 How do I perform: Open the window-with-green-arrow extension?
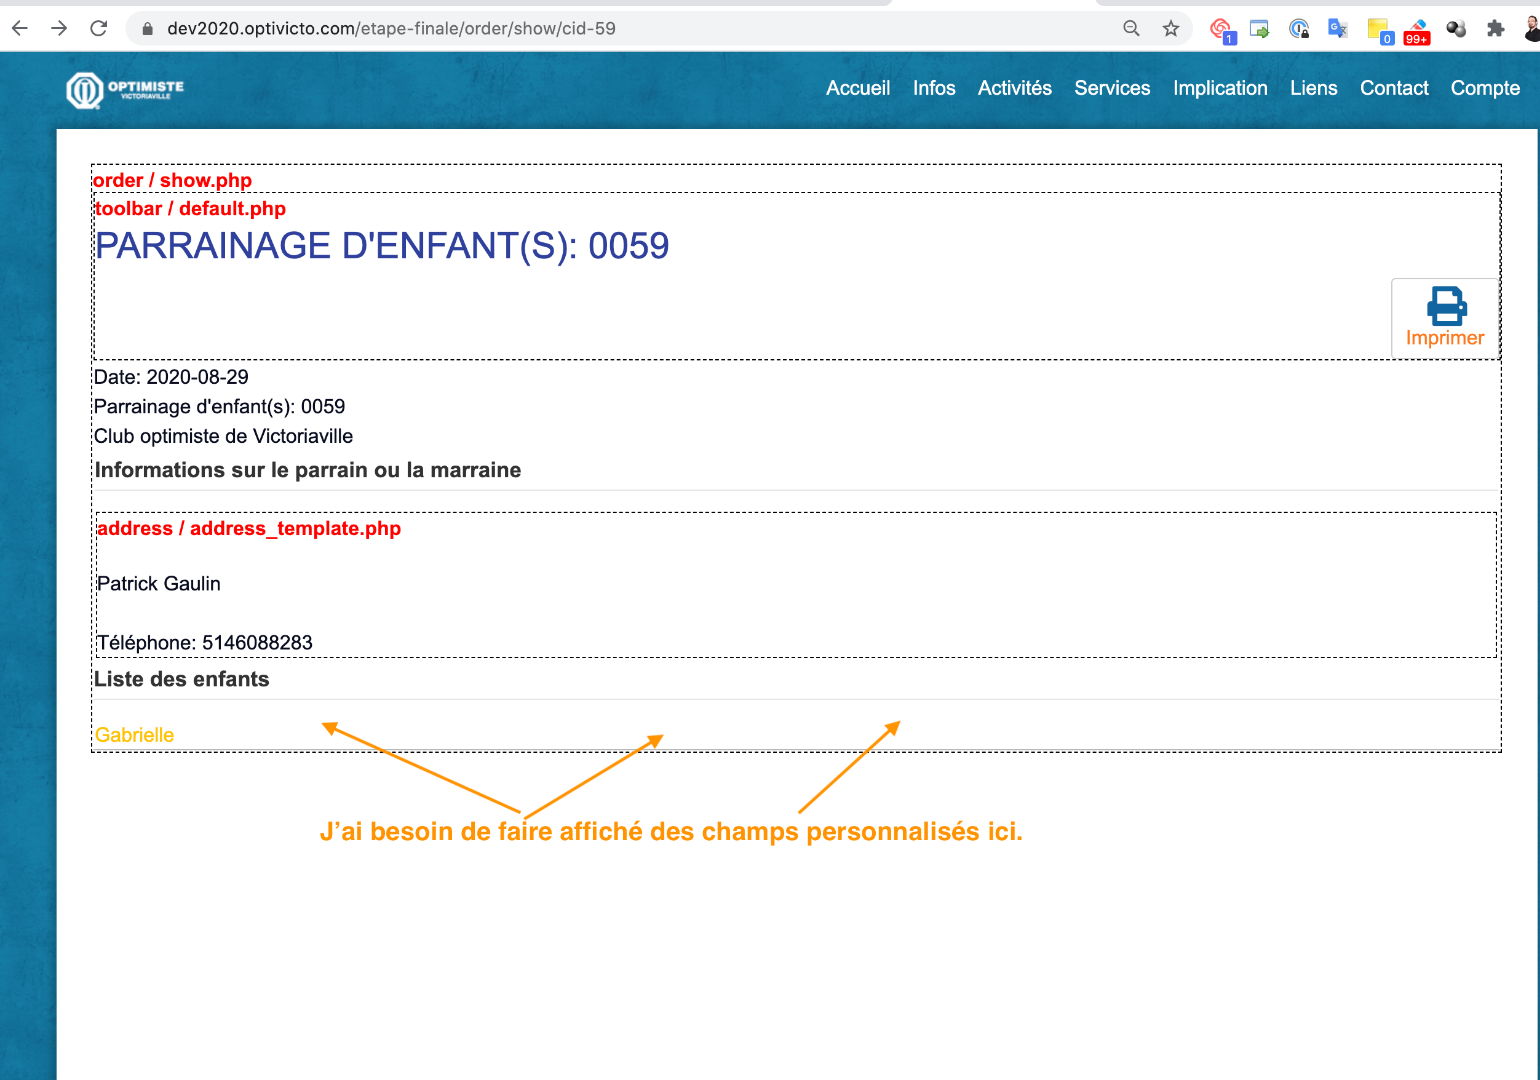[1260, 29]
